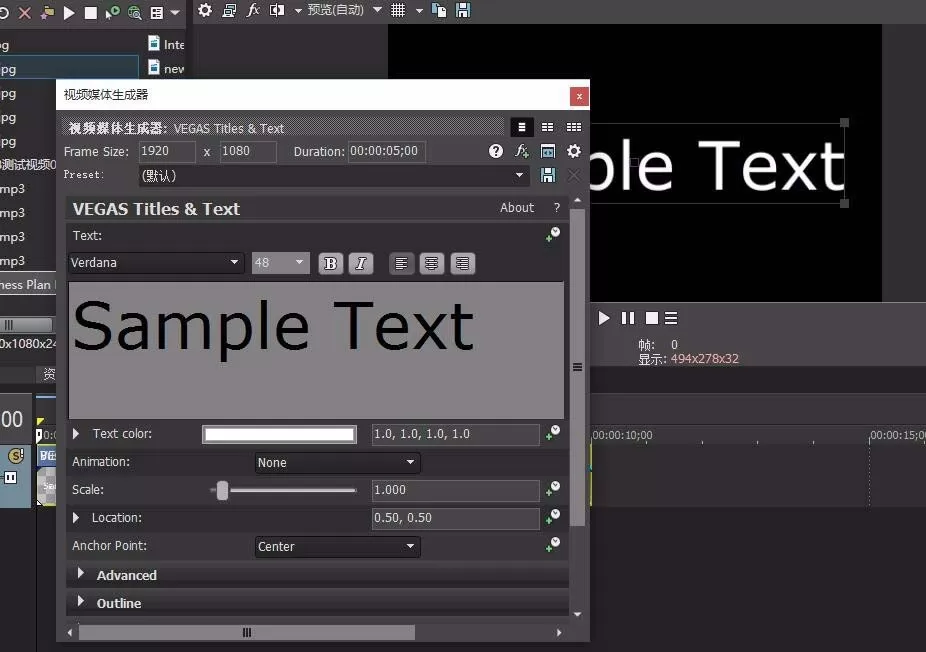Screen dimensions: 926x652
Task: Save snapshot to file icon
Action: coord(463,10)
